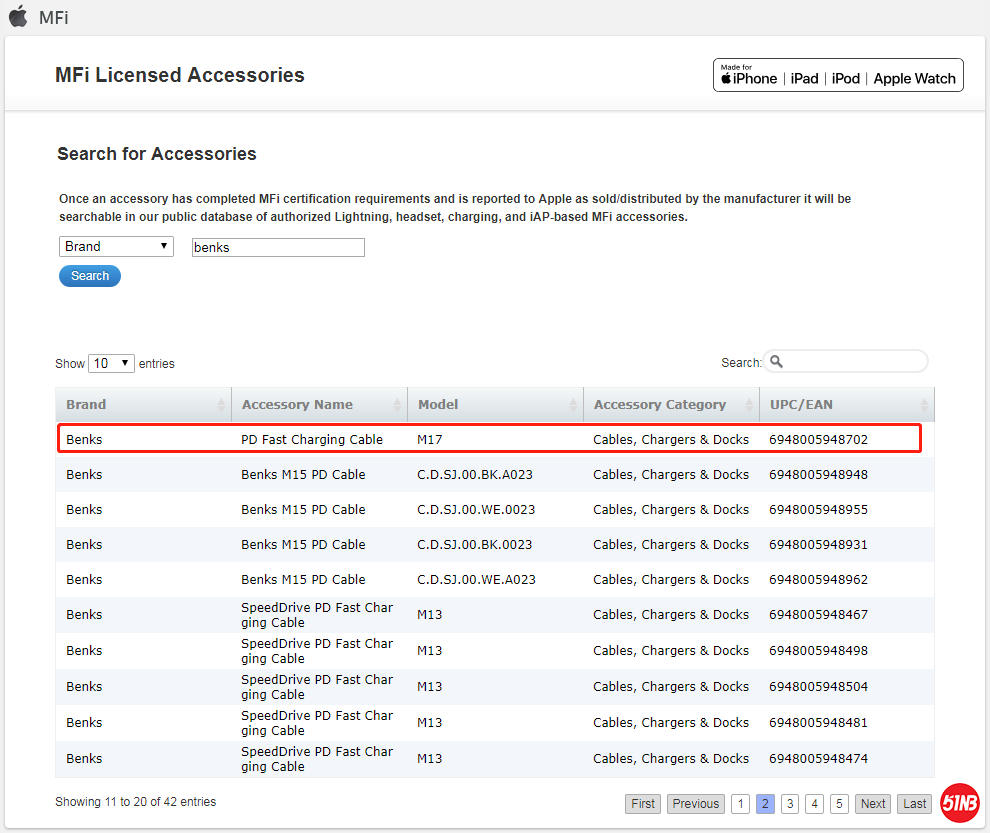Sort table by Brand column arrows

click(221, 405)
